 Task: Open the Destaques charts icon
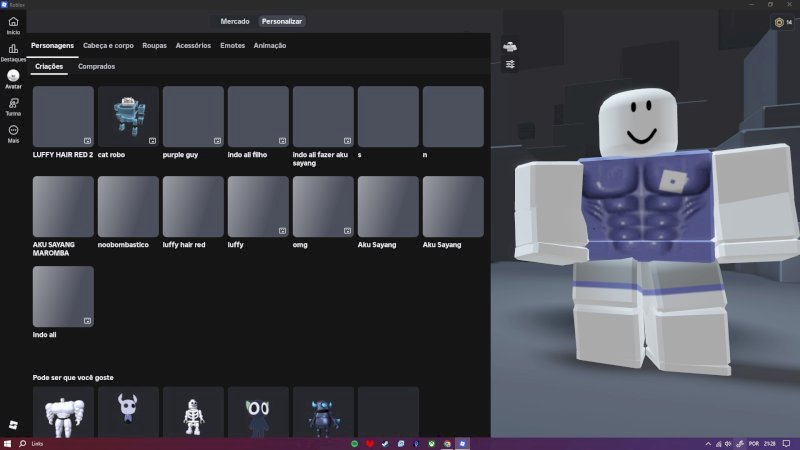tap(13, 49)
